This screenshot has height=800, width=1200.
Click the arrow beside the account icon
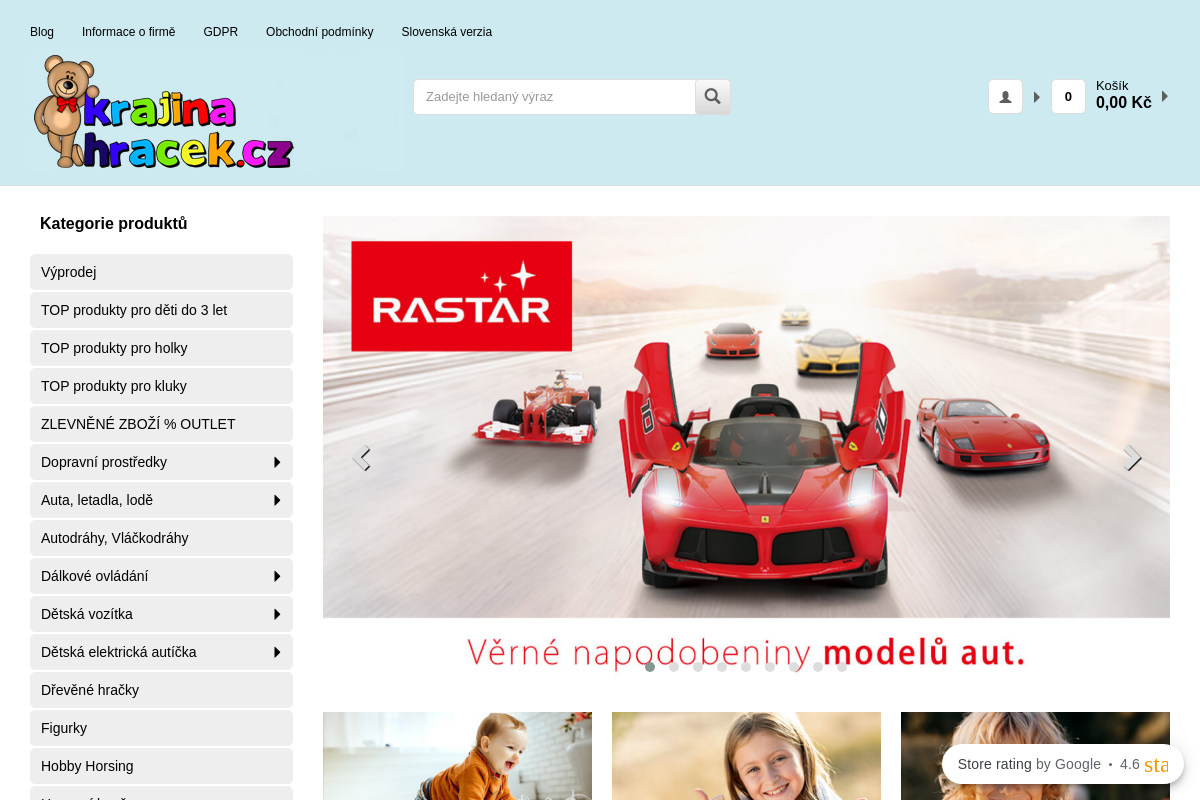[1037, 97]
